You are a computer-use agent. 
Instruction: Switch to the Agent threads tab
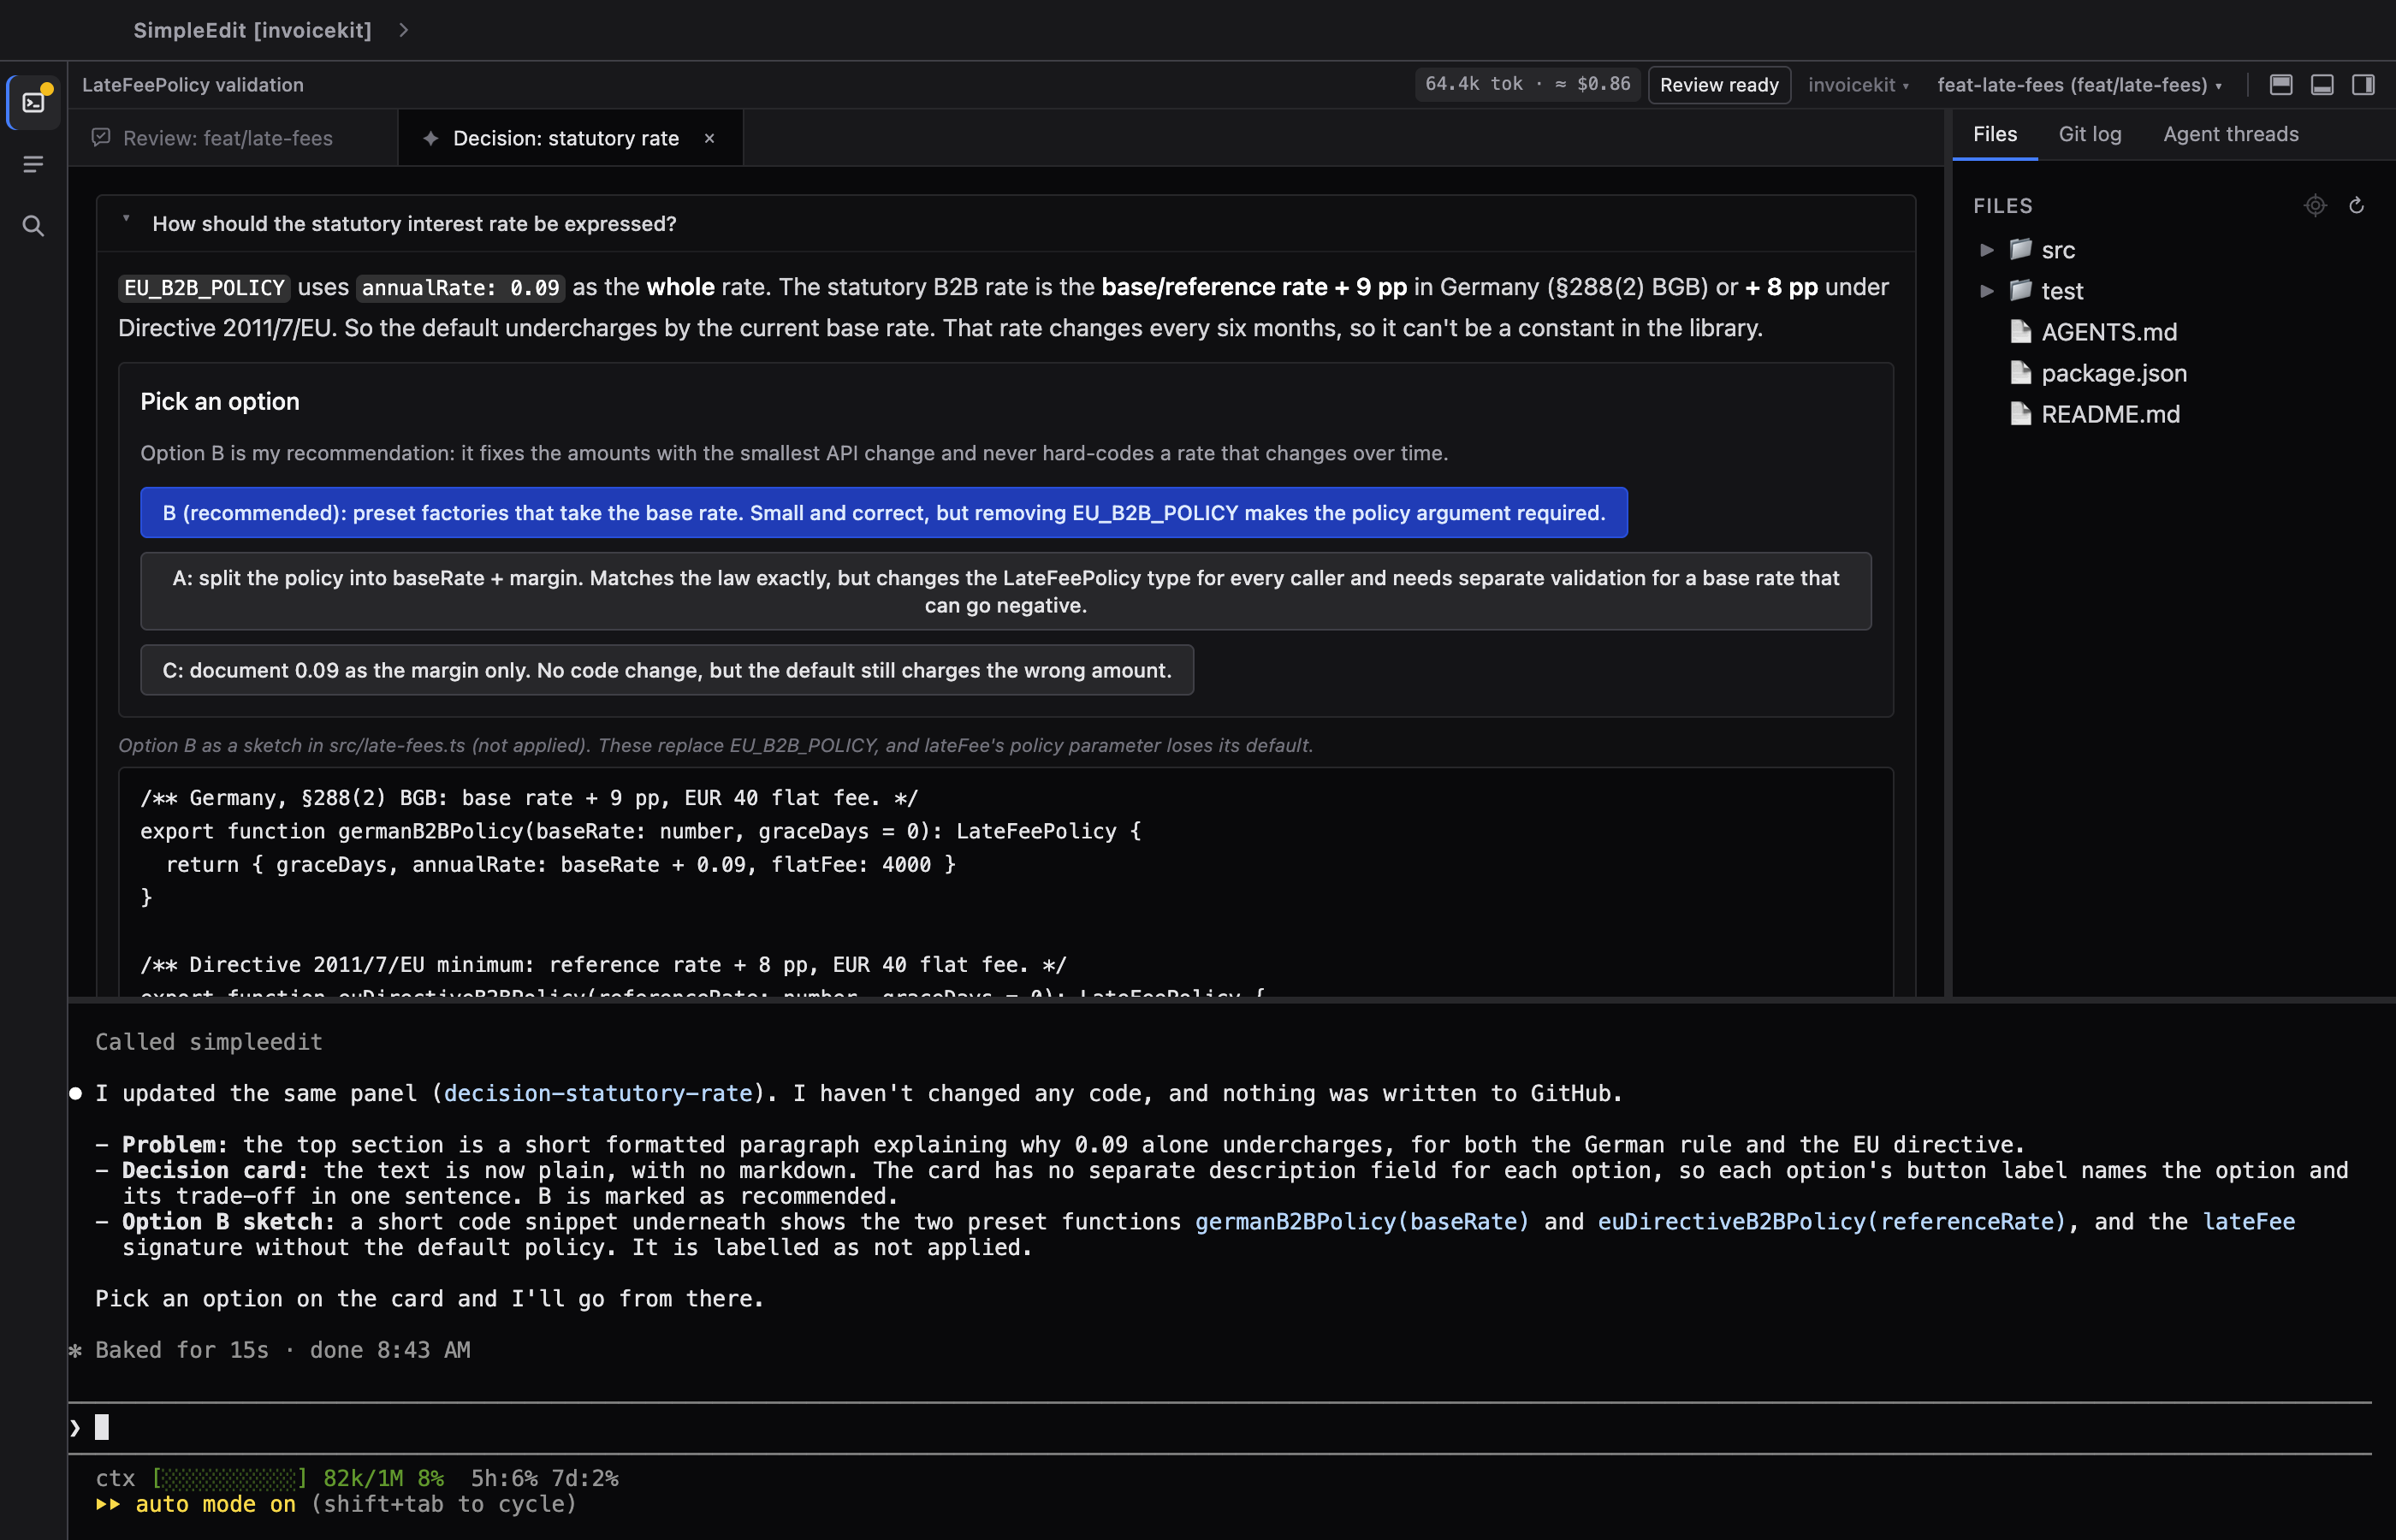tap(2230, 134)
